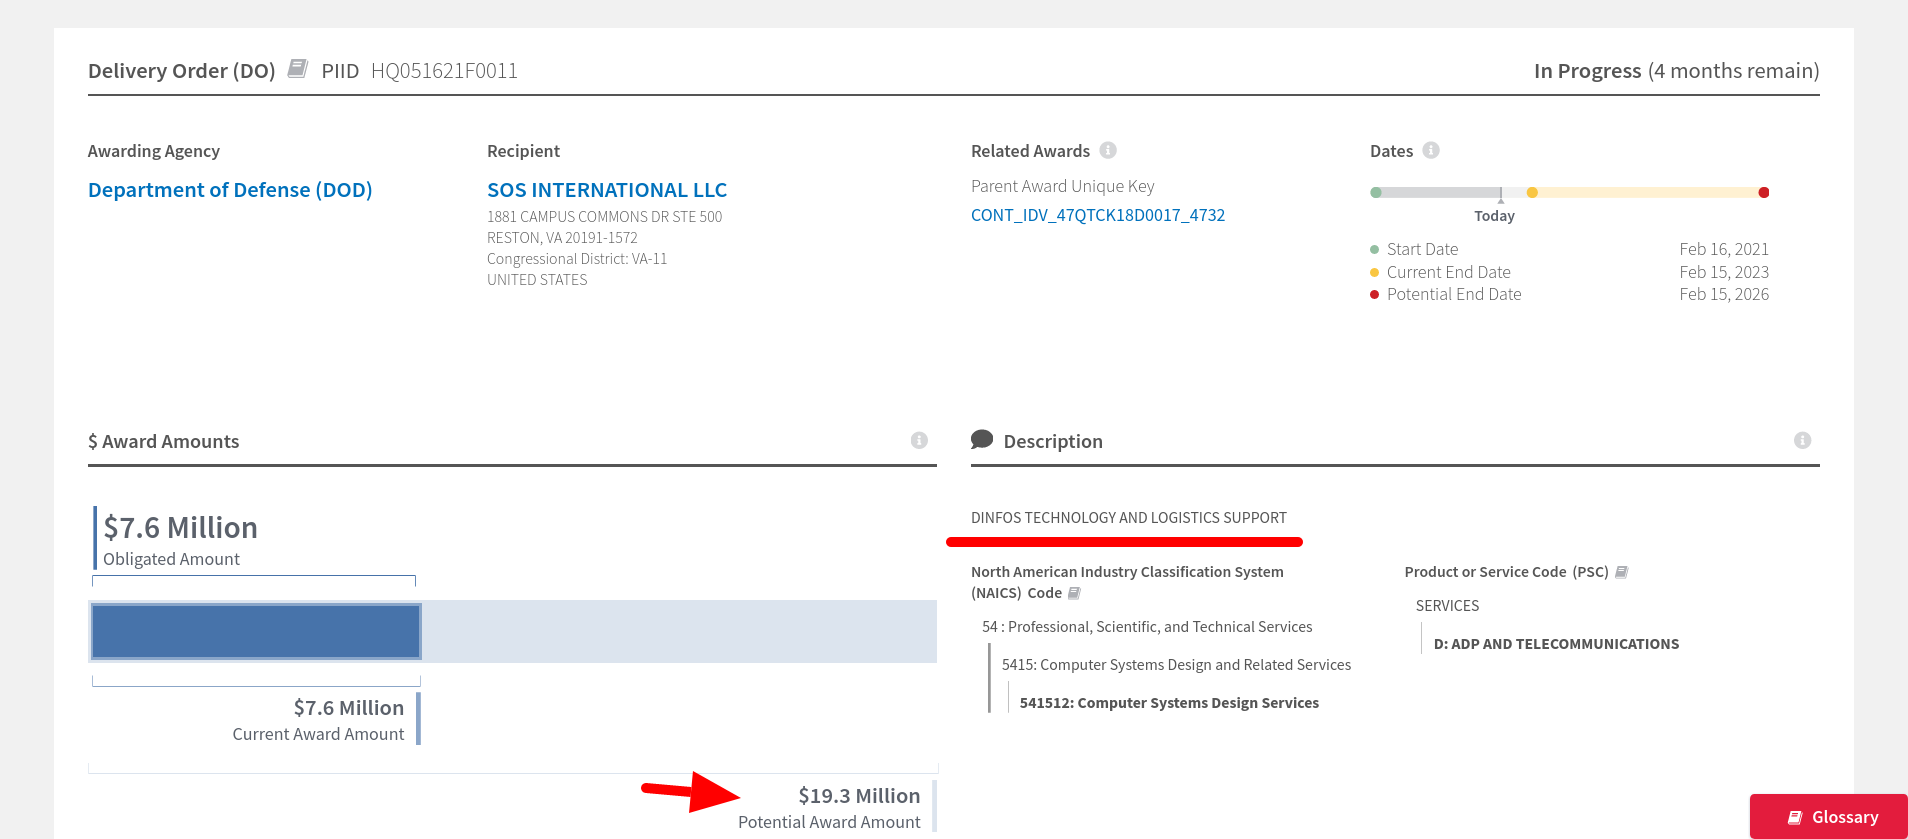The image size is (1908, 839).
Task: Click recipient address line RESTON, VA 20191-1572
Action: click(x=562, y=238)
